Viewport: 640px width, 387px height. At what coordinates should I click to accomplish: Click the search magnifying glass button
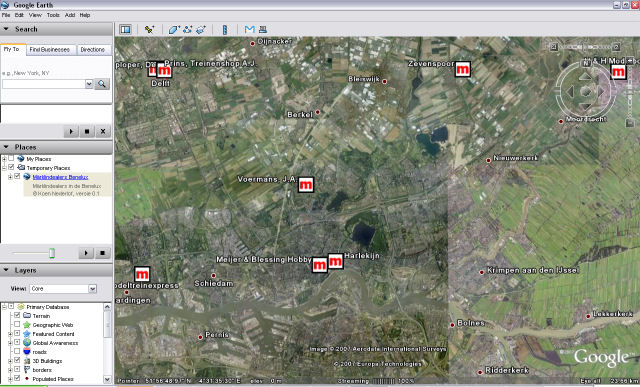[x=102, y=84]
